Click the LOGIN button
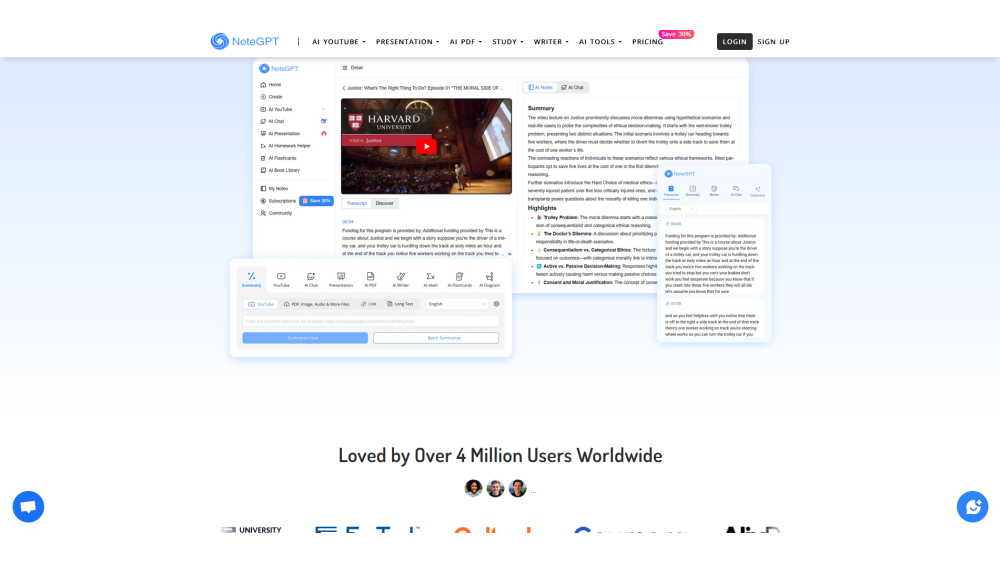This screenshot has height=563, width=1000. pos(734,42)
